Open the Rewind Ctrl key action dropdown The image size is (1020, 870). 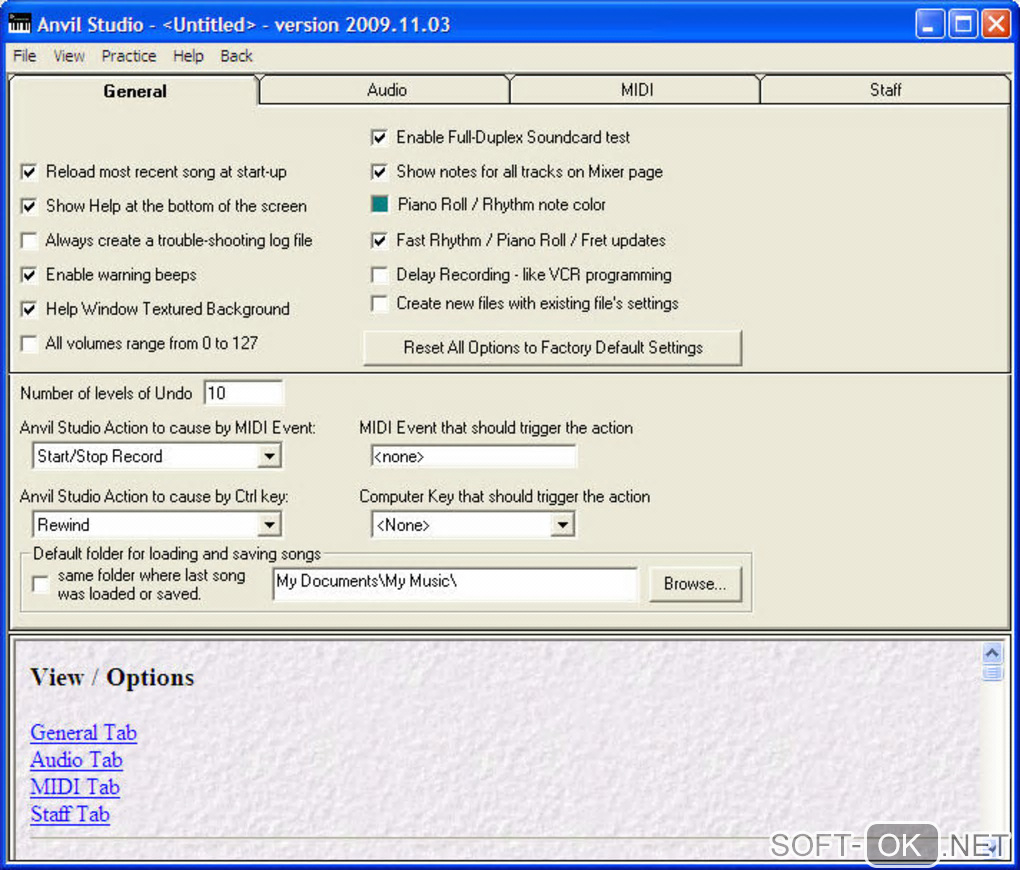click(x=270, y=524)
